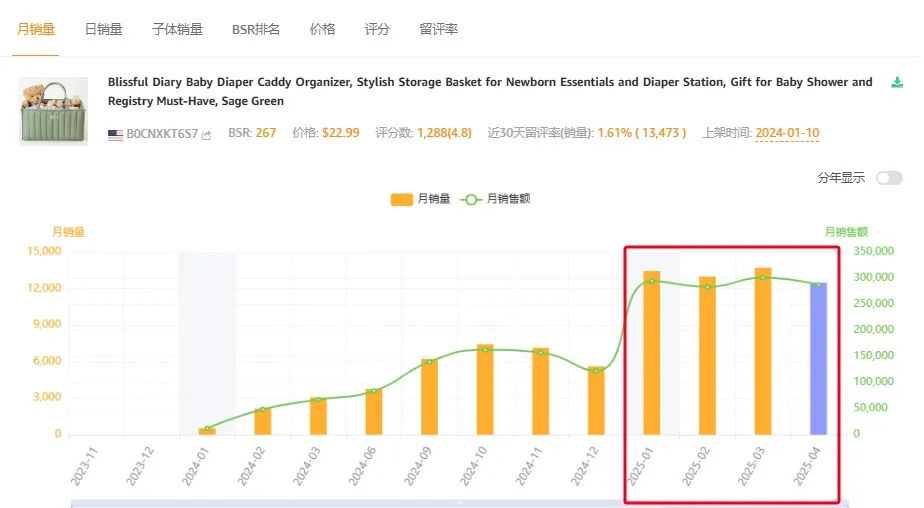924x508 pixels.
Task: Select the small 2024-01 sales bar
Action: 207,431
